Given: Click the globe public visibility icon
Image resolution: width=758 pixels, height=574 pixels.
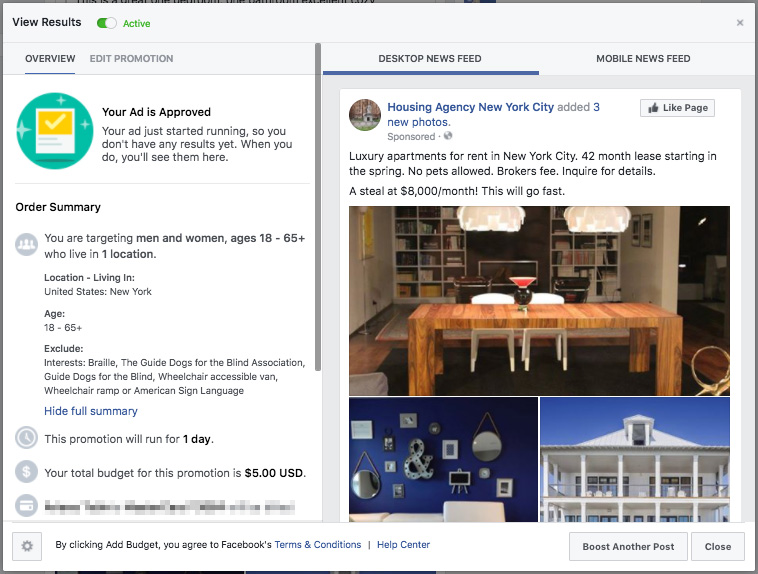Looking at the screenshot, I should coord(448,136).
